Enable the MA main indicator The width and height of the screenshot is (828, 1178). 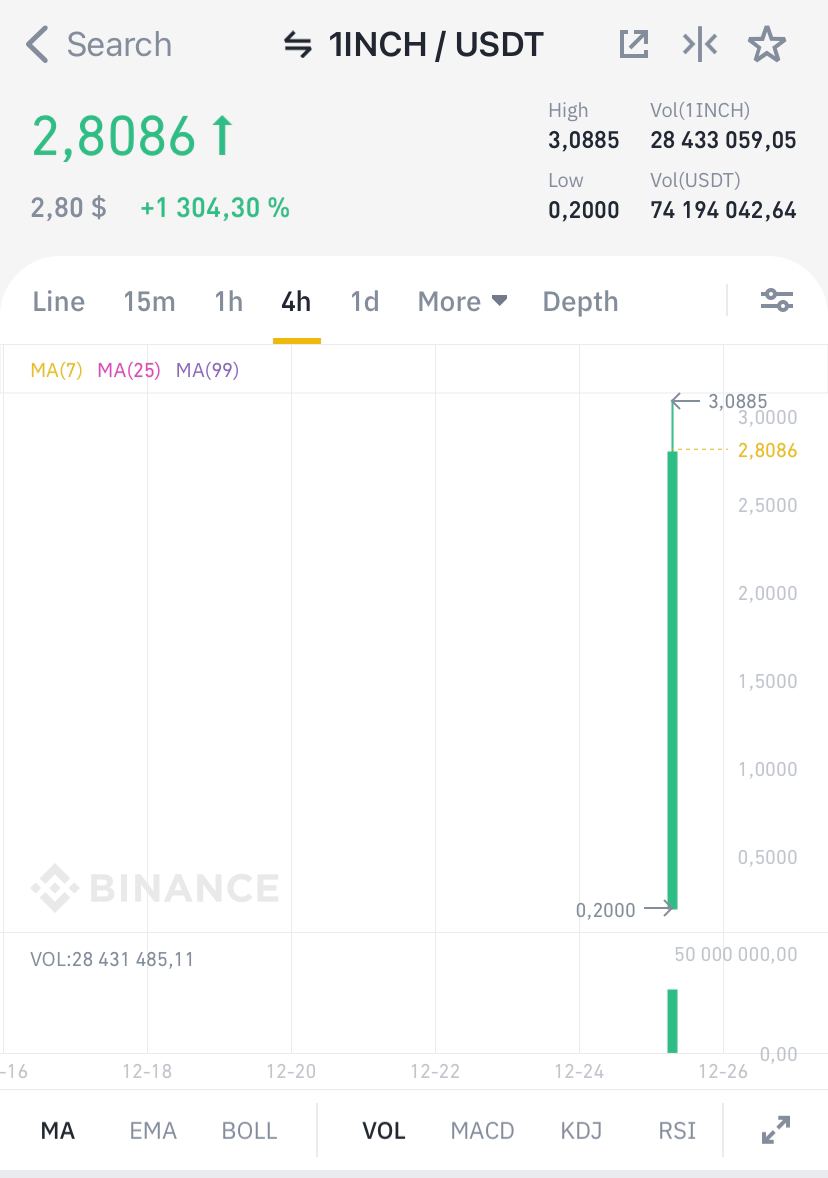point(58,1131)
